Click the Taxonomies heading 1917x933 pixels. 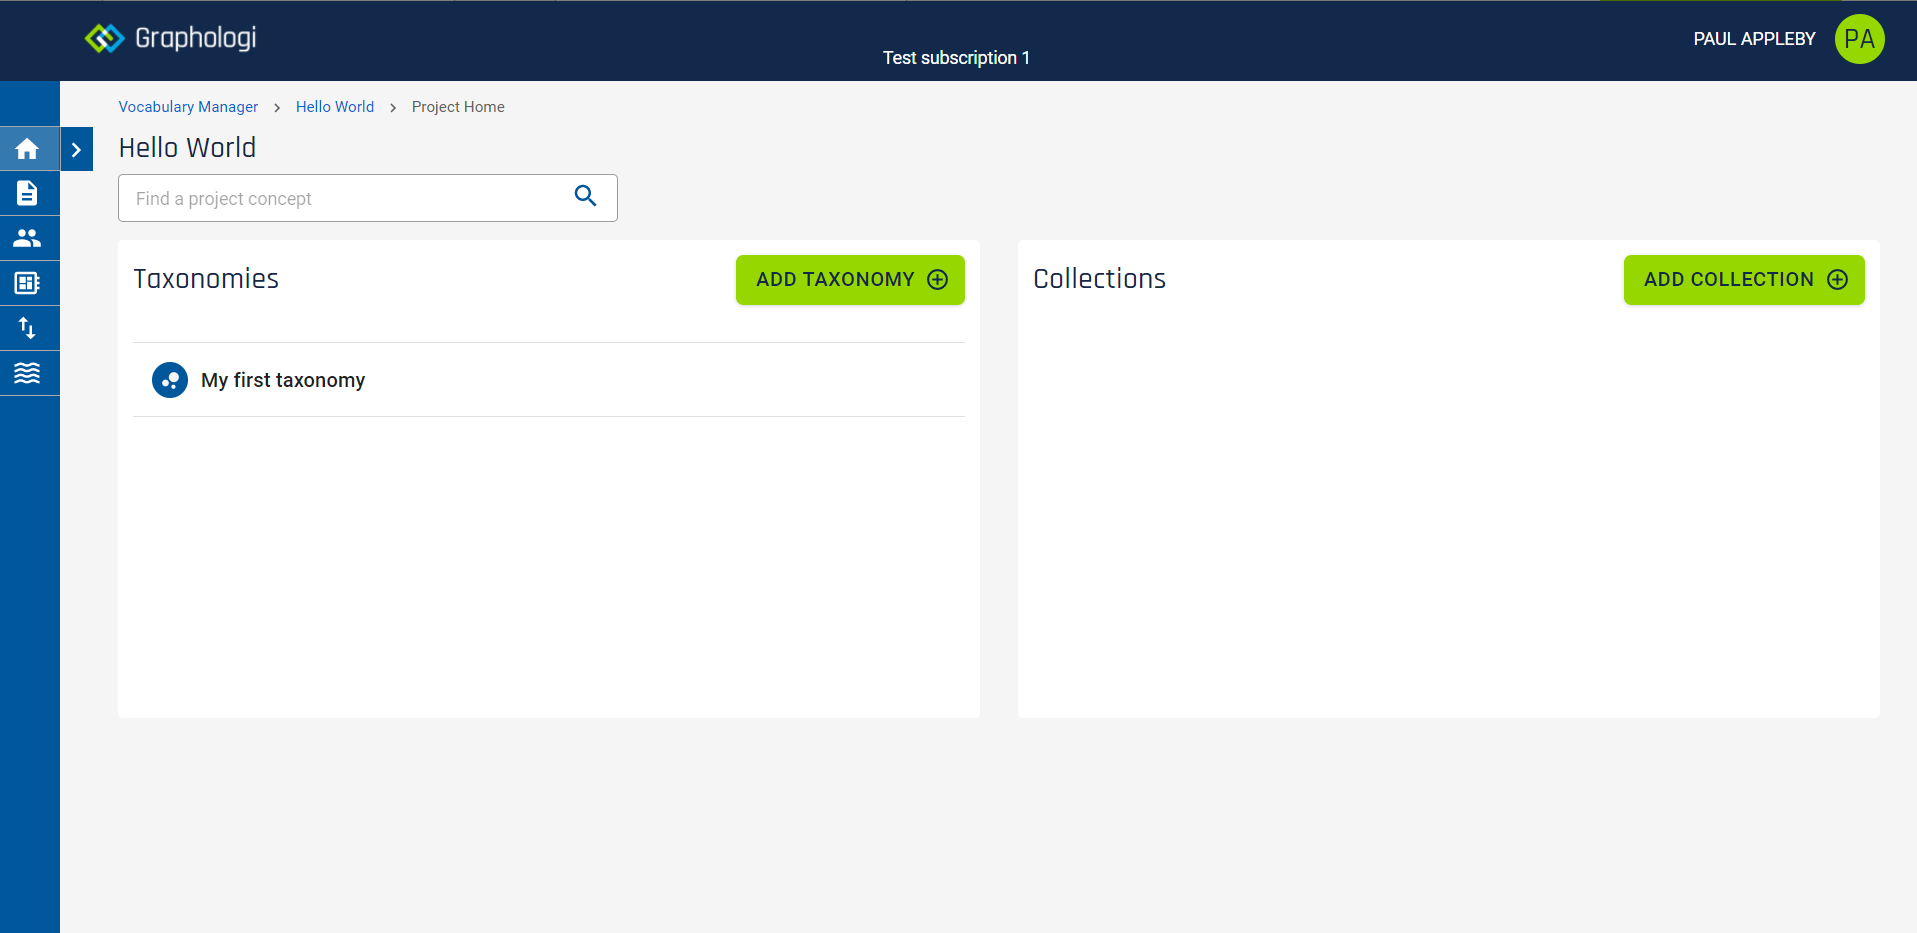[206, 279]
